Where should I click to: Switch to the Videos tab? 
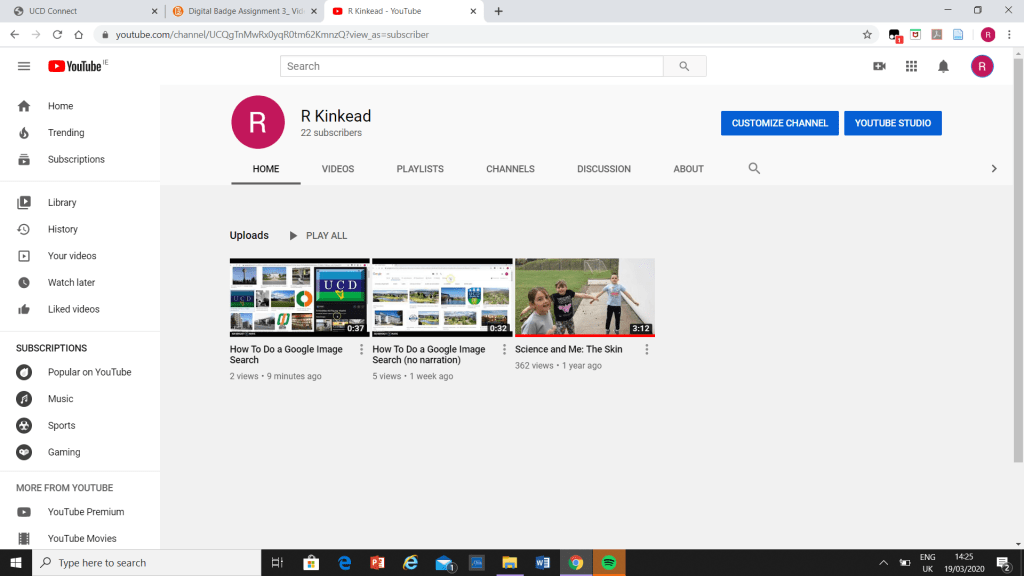tap(338, 169)
